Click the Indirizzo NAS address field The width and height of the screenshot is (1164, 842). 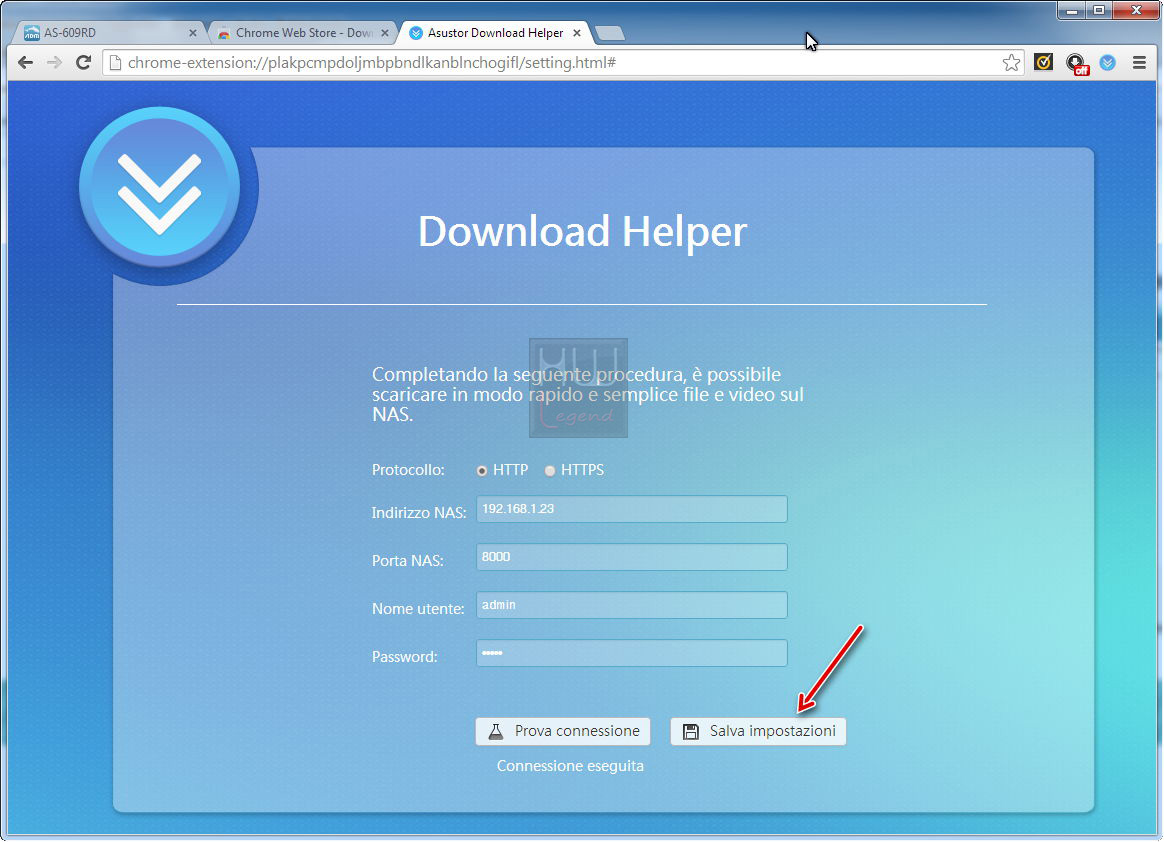pyautogui.click(x=632, y=509)
